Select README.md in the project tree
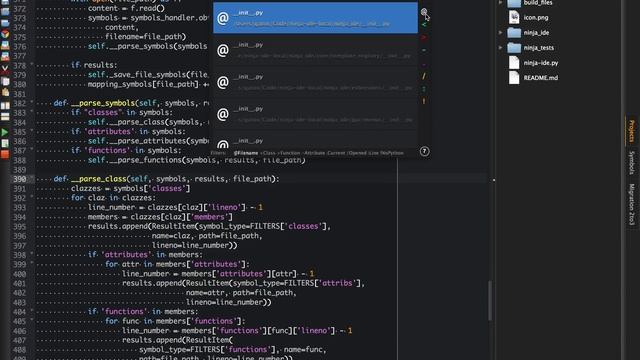The image size is (640, 360). (x=540, y=78)
